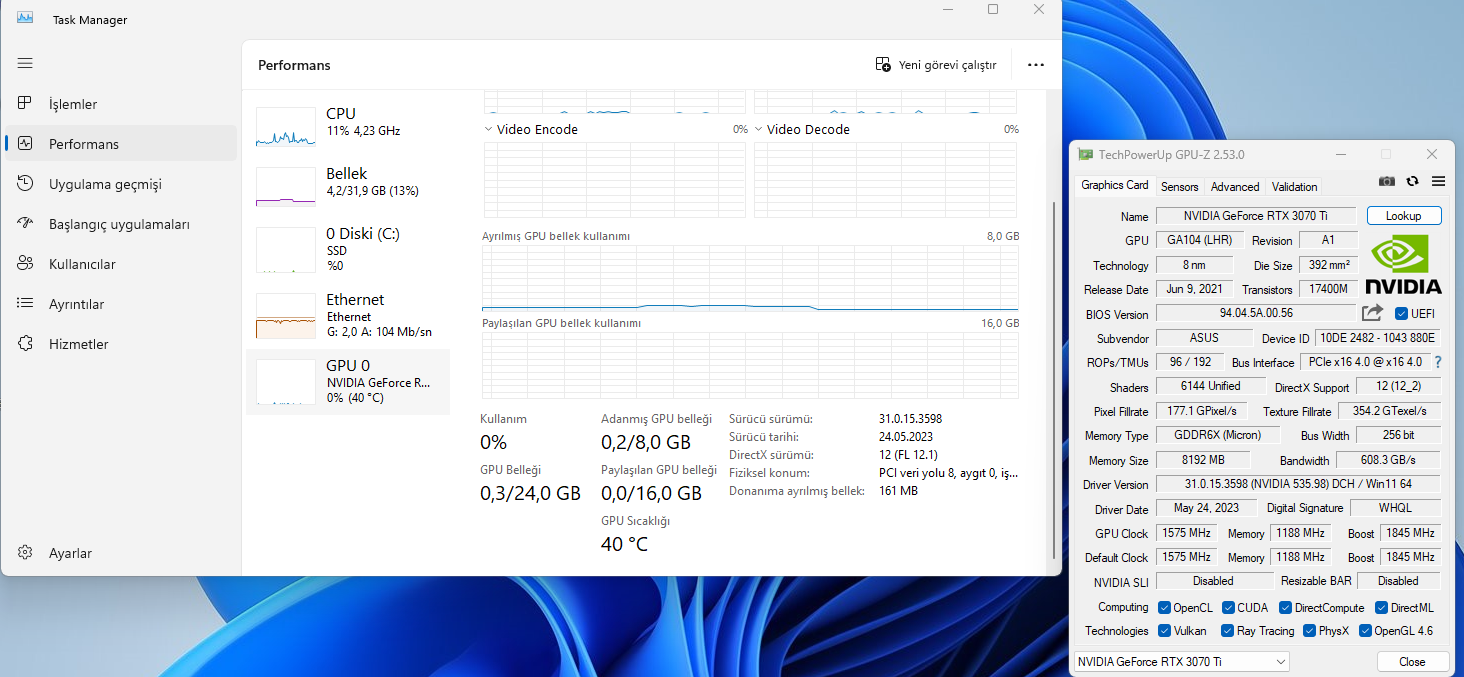Click the GPU Sıcaklığı value 40 °C

624,544
